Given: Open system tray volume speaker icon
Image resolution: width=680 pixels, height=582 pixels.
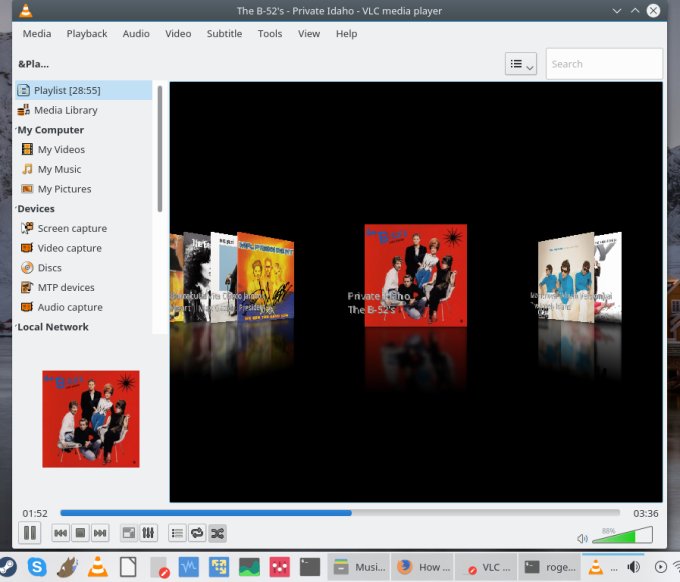Looking at the screenshot, I should pyautogui.click(x=634, y=567).
